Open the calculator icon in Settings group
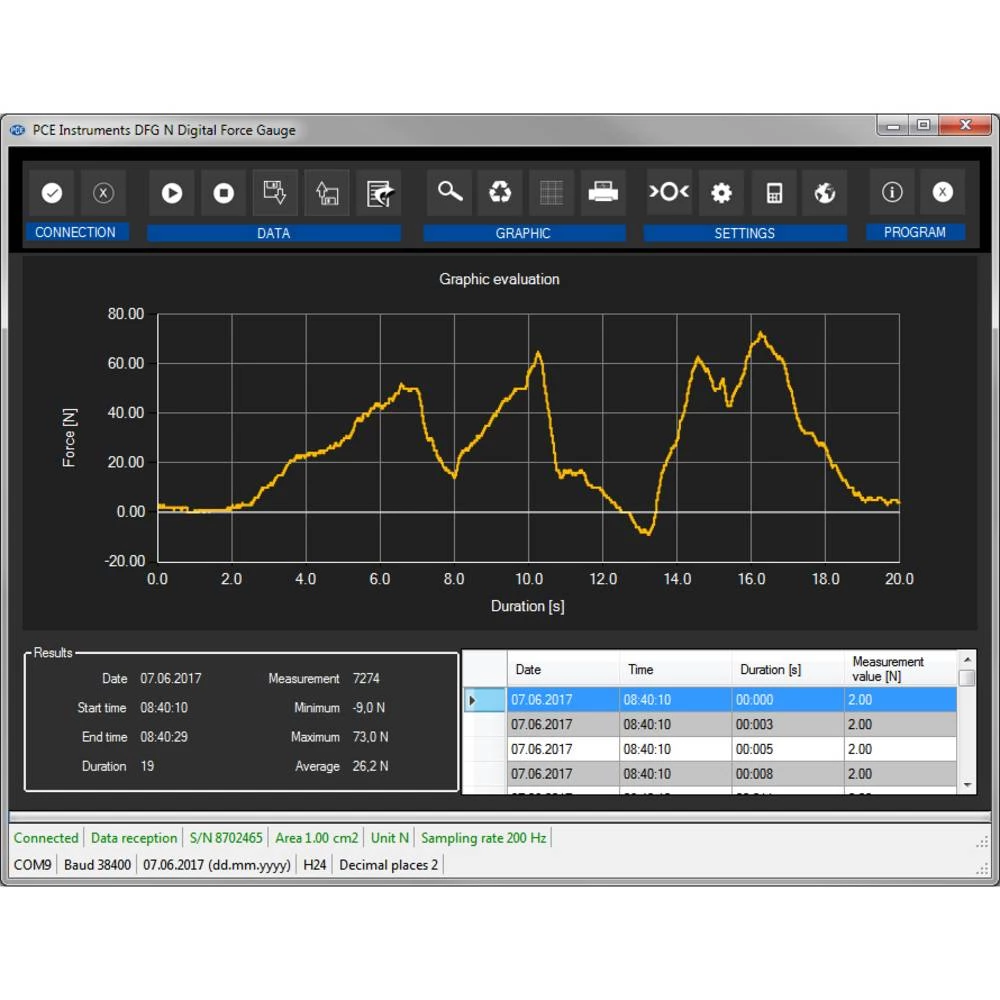The width and height of the screenshot is (1000, 1000). [774, 192]
